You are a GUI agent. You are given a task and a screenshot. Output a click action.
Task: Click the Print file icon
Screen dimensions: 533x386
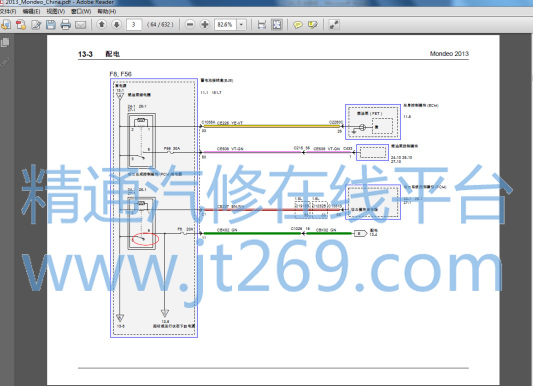[66, 25]
